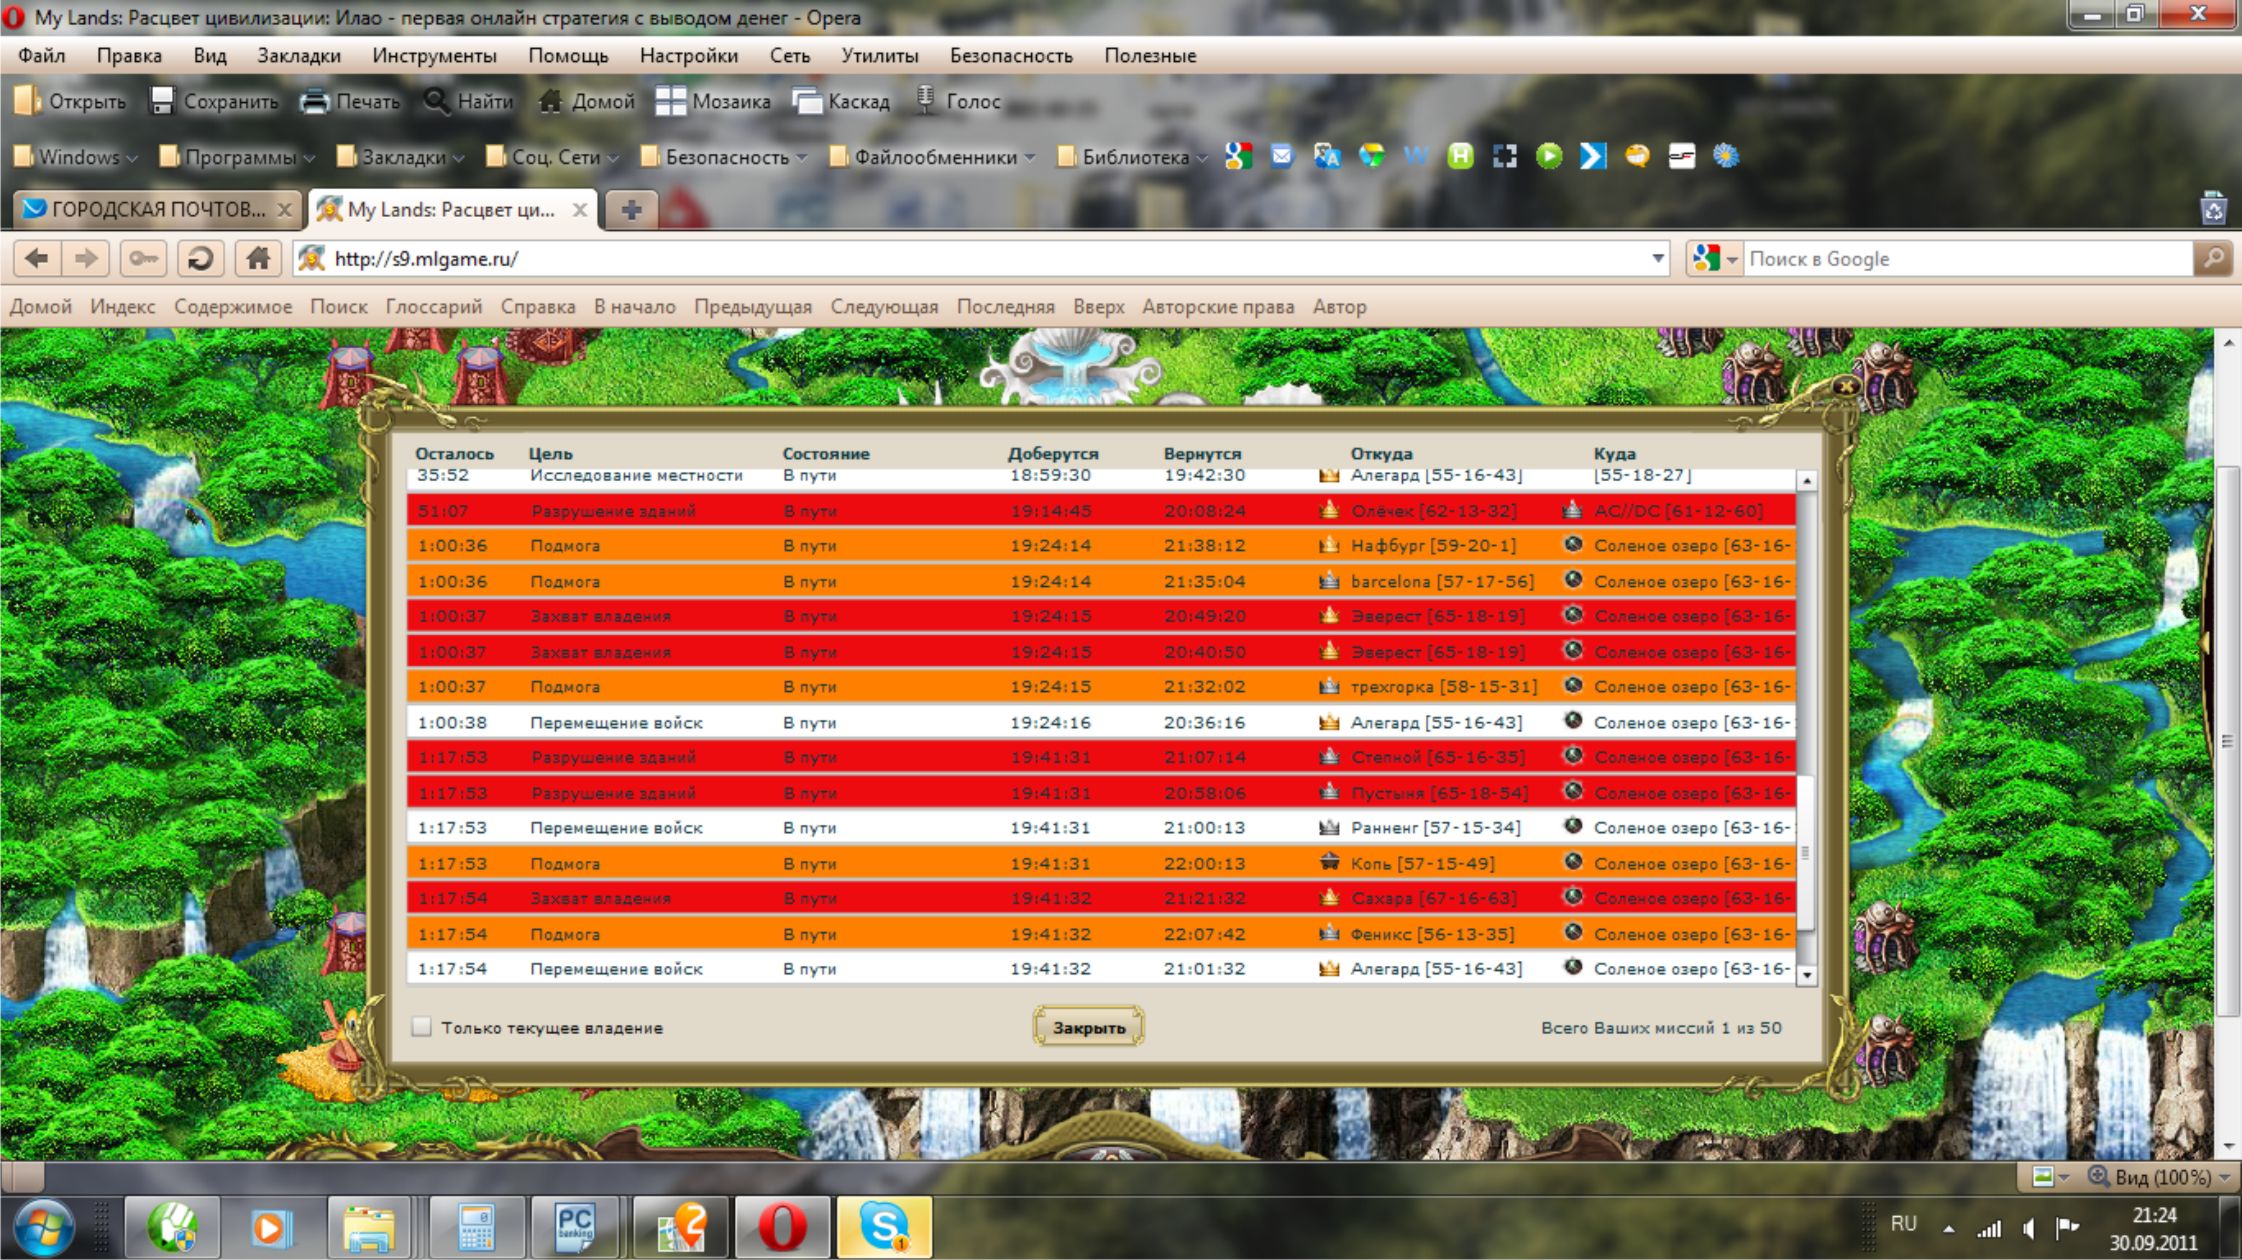
Task: Open the closed tabs trash icon
Action: (x=2212, y=208)
